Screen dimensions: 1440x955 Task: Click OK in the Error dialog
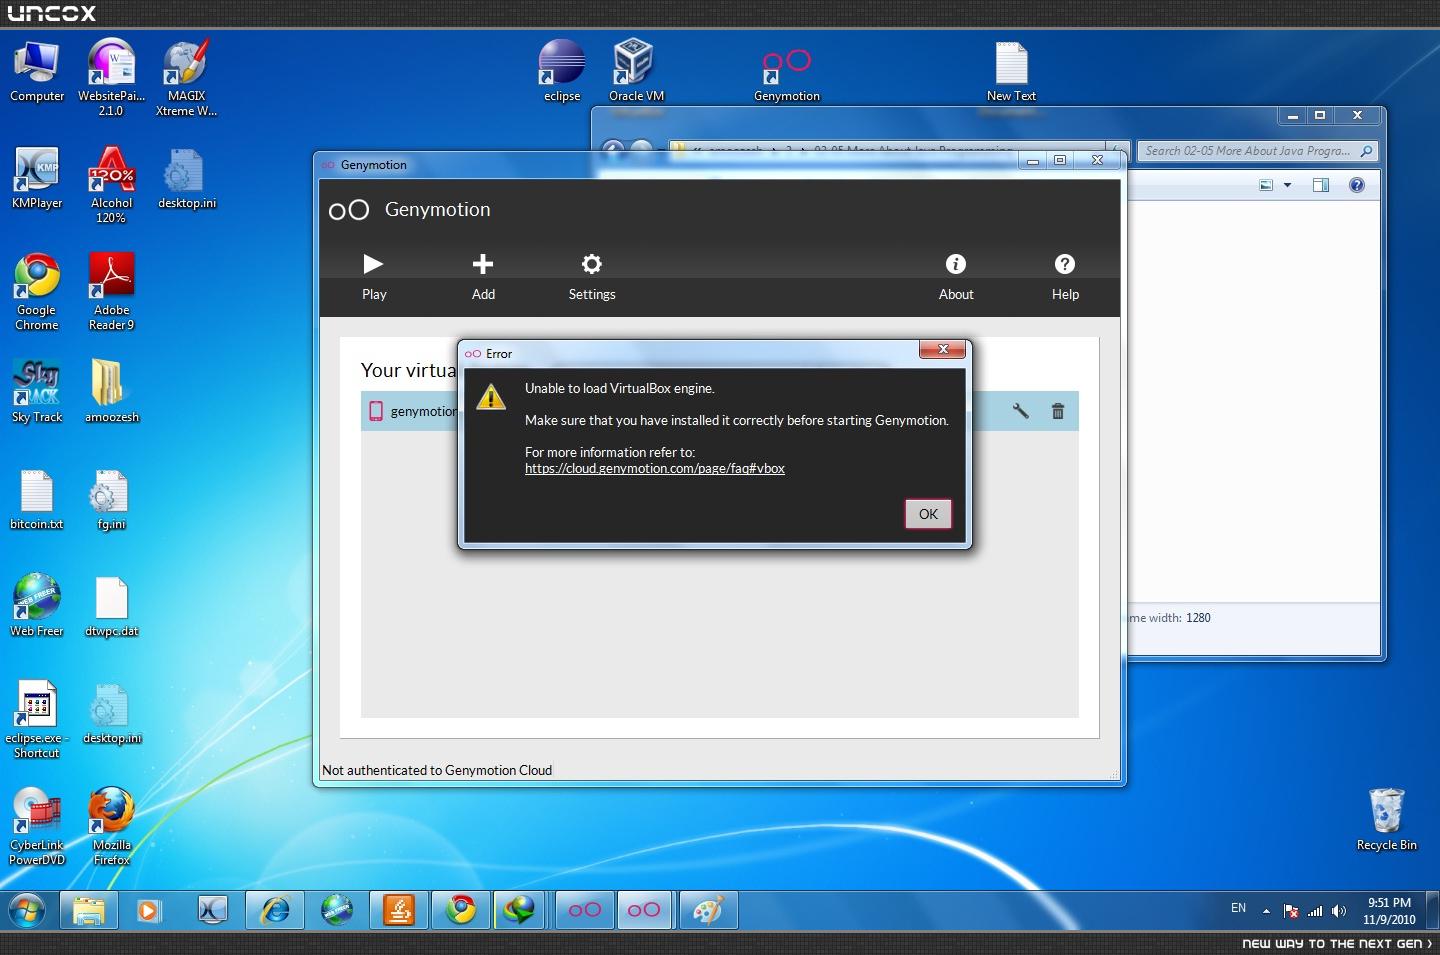tap(928, 514)
